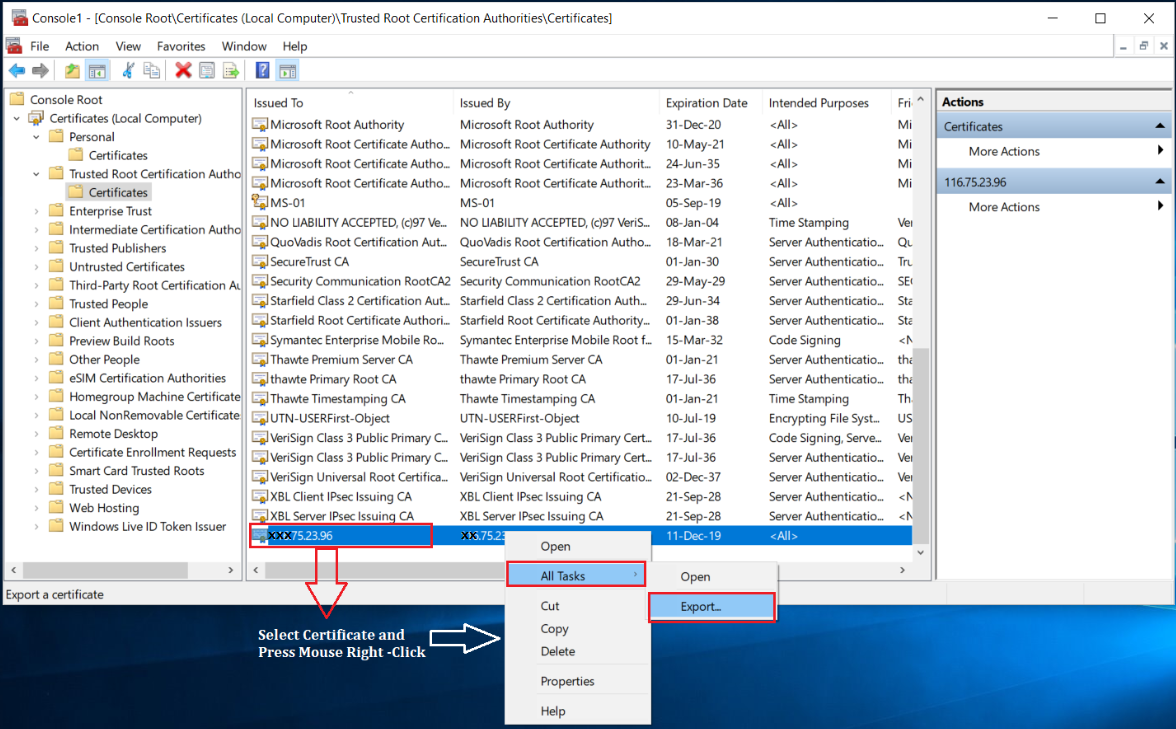Viewport: 1176px width, 729px height.
Task: Expand the Untrusted Certificates node
Action: 36,266
